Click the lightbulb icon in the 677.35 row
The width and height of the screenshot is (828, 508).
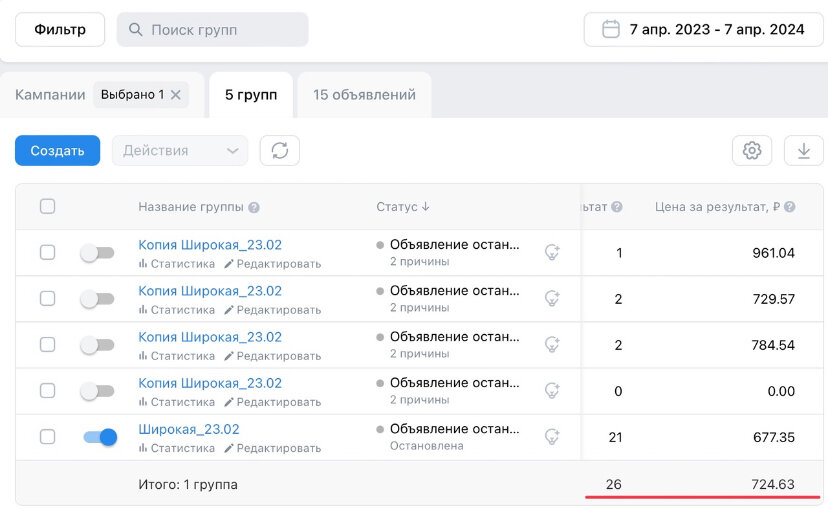552,437
